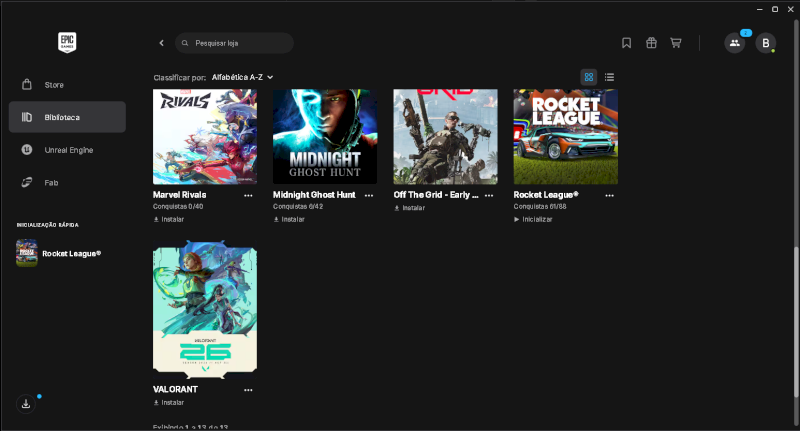The height and width of the screenshot is (431, 800).
Task: Focus the Pesquisar loja search field
Action: click(x=234, y=43)
